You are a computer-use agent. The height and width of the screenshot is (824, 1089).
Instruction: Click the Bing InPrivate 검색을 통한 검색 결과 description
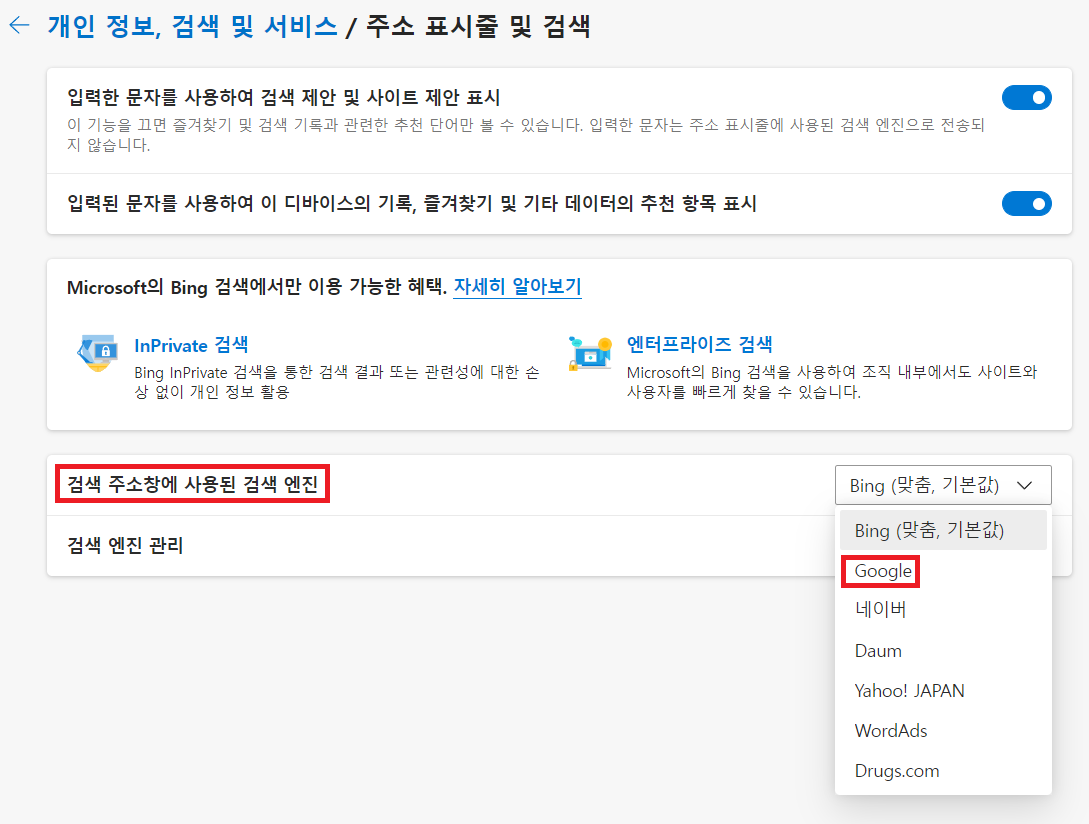click(x=337, y=382)
